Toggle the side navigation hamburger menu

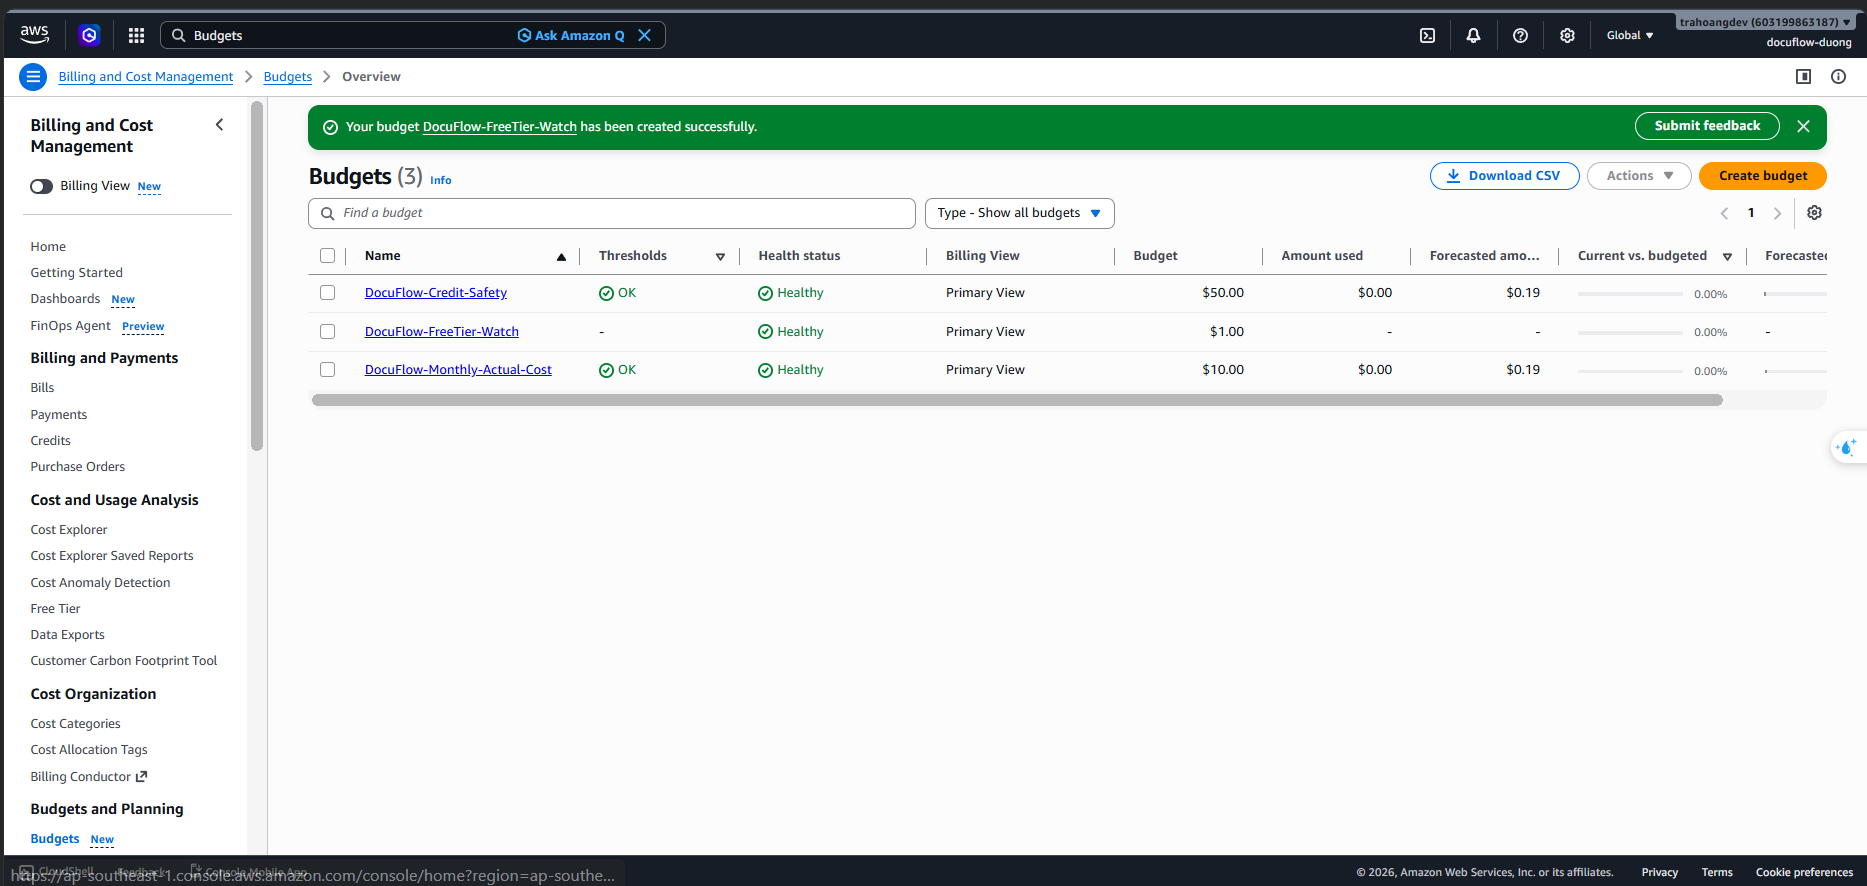[33, 77]
